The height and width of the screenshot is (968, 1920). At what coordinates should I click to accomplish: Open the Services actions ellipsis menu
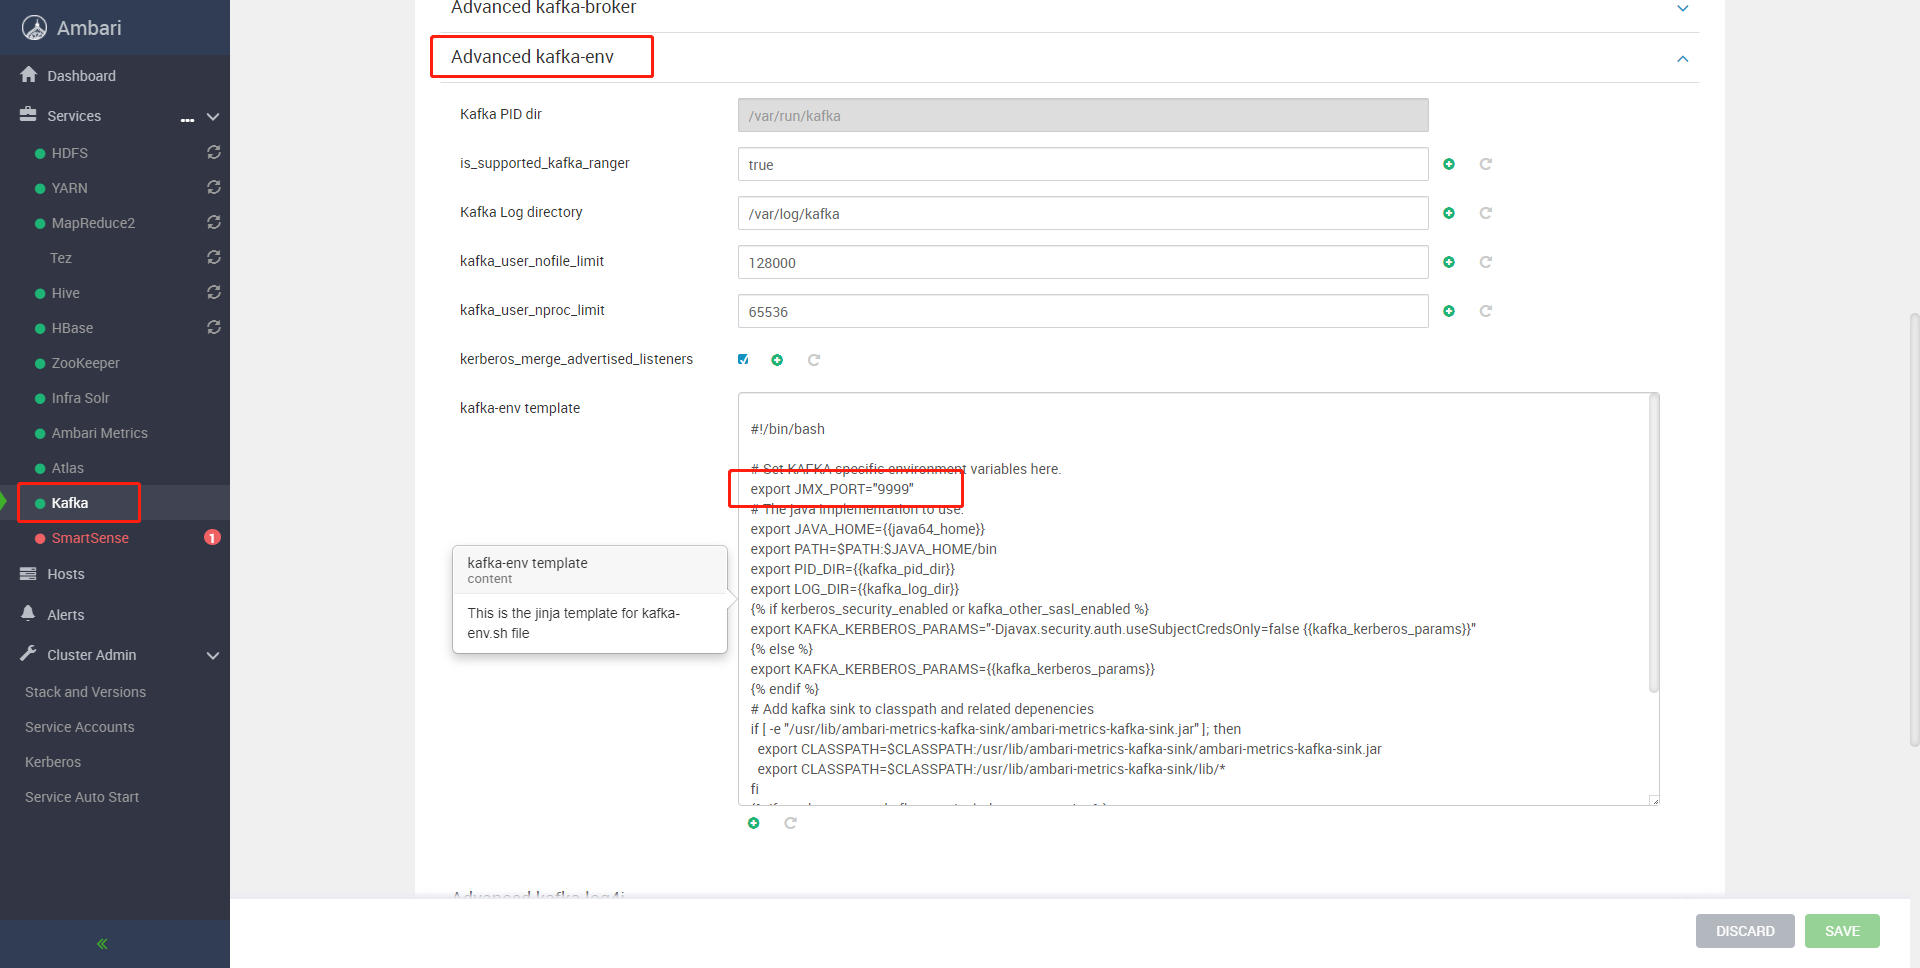(187, 119)
